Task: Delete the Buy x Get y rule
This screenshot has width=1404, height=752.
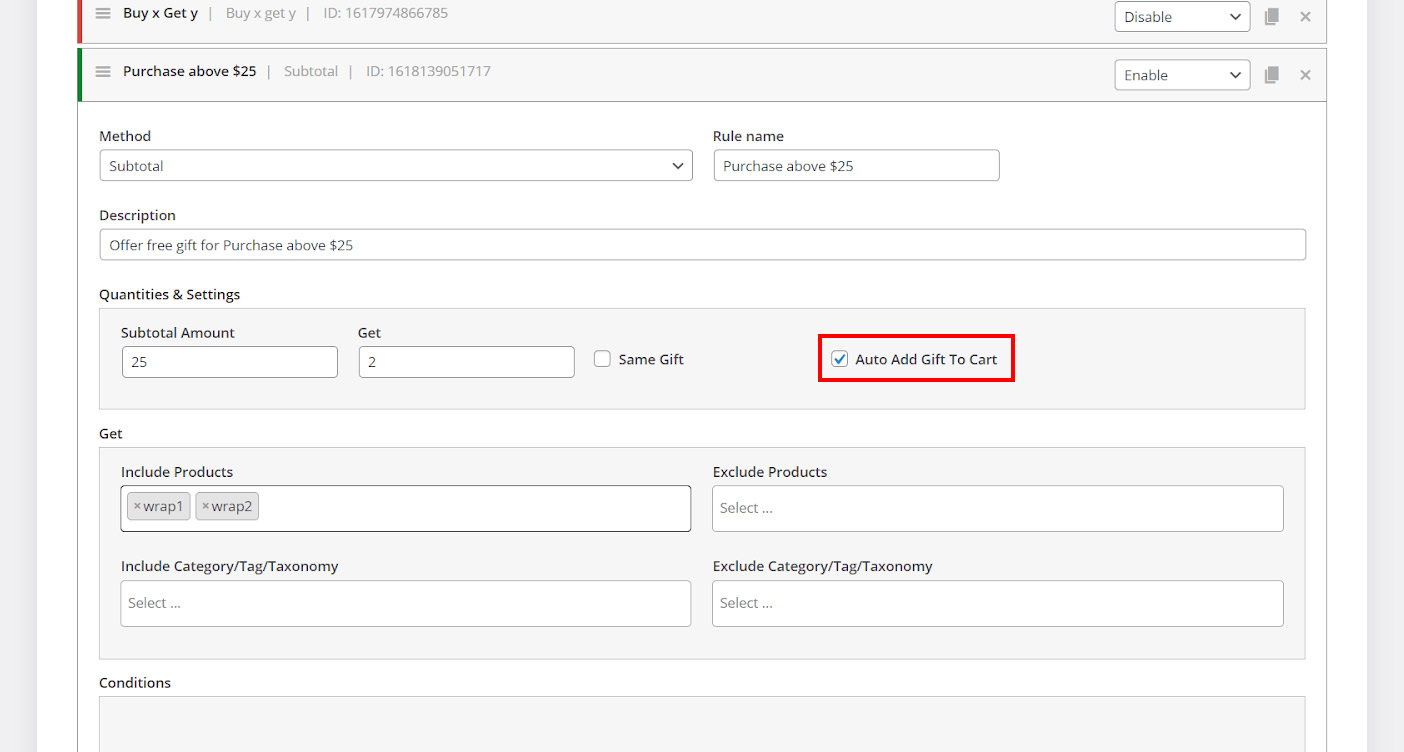Action: (x=1305, y=17)
